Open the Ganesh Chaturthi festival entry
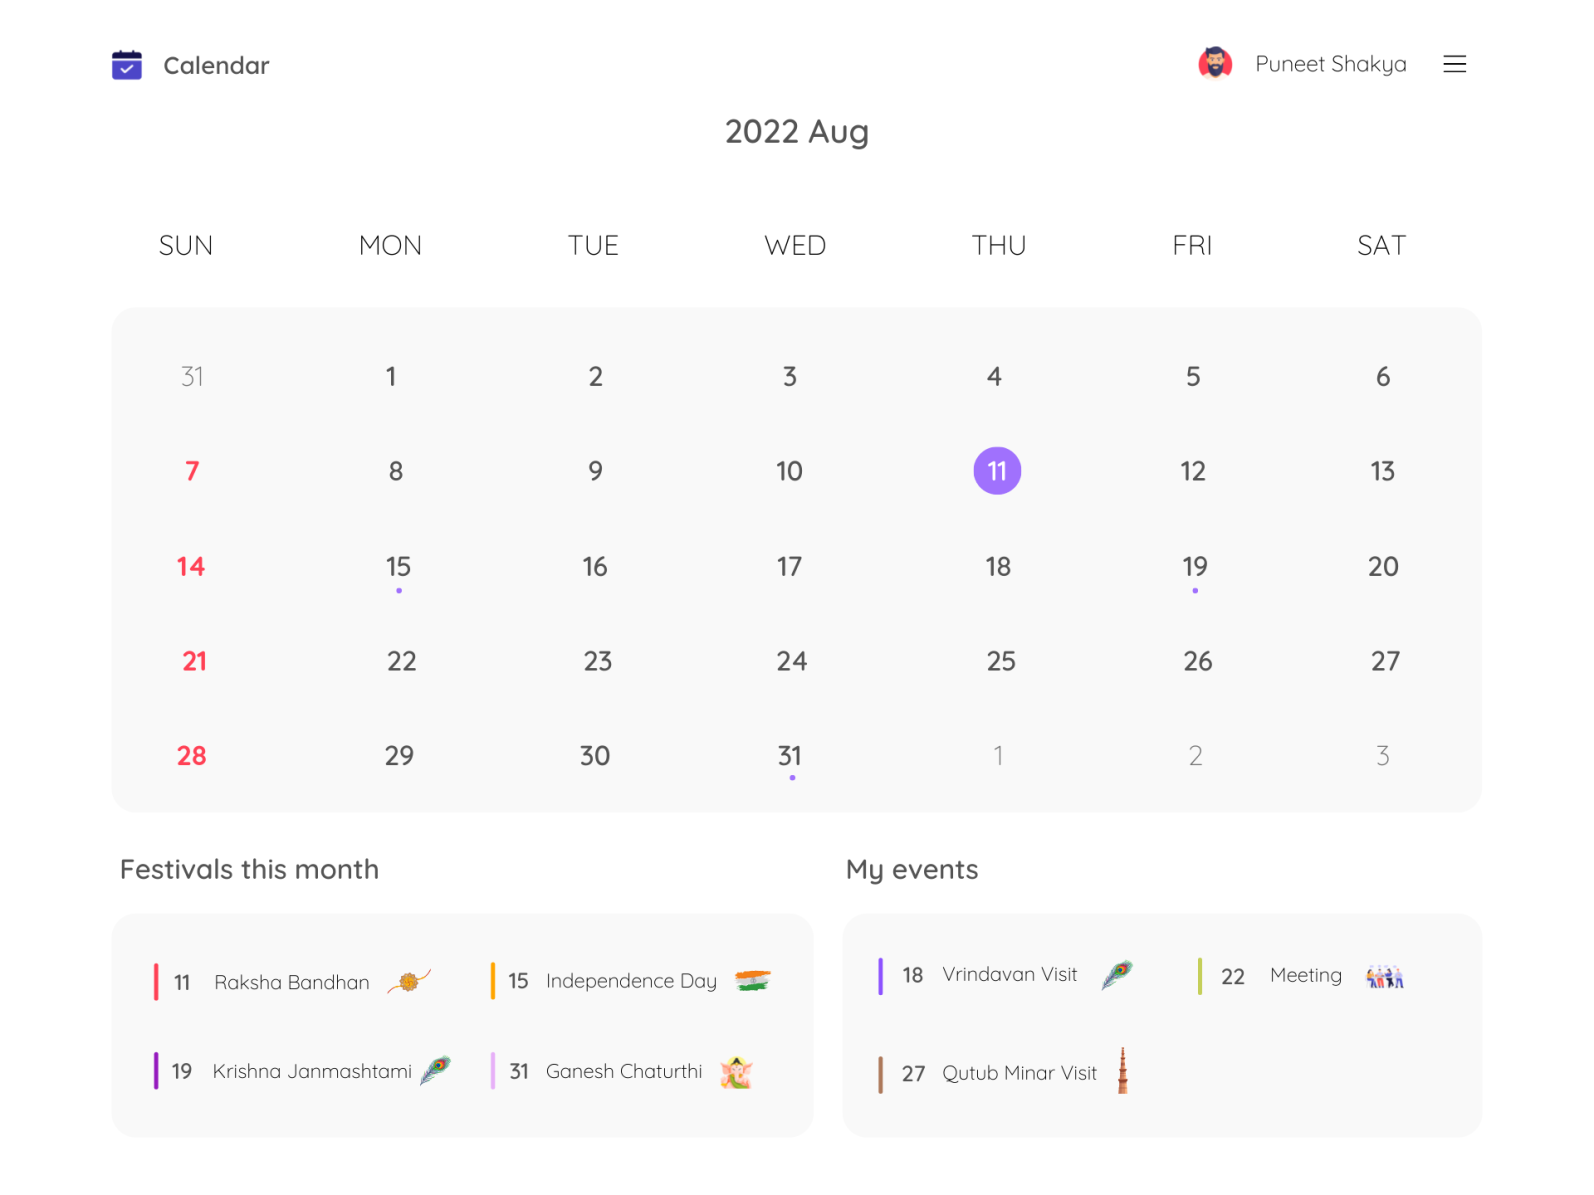This screenshot has width=1594, height=1195. point(622,1071)
